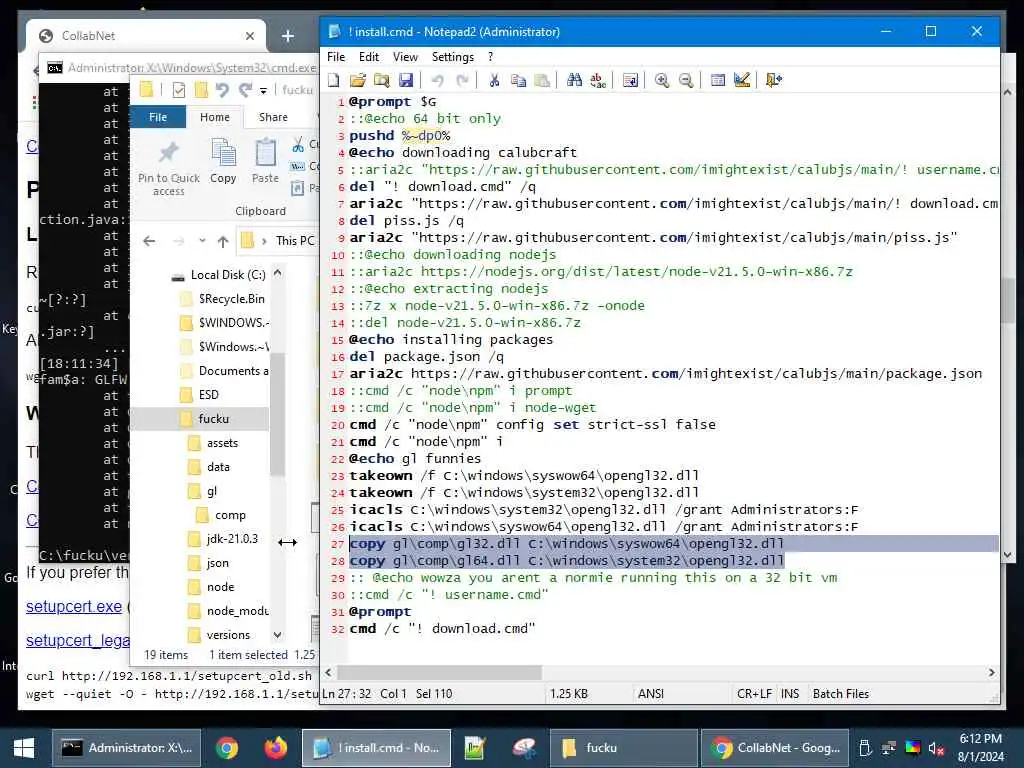Click Redo in Explorer quick access toolbar

click(245, 90)
